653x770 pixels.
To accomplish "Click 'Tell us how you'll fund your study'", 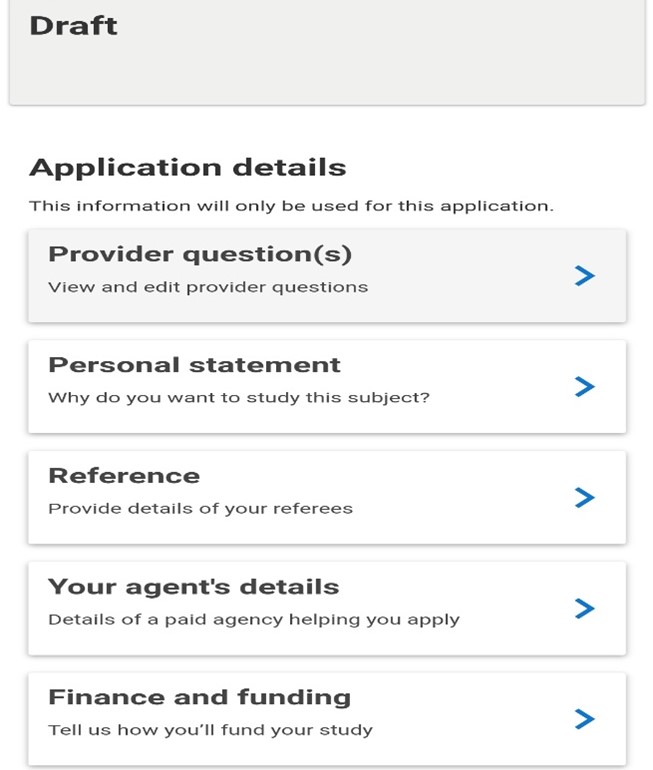I will coord(210,730).
